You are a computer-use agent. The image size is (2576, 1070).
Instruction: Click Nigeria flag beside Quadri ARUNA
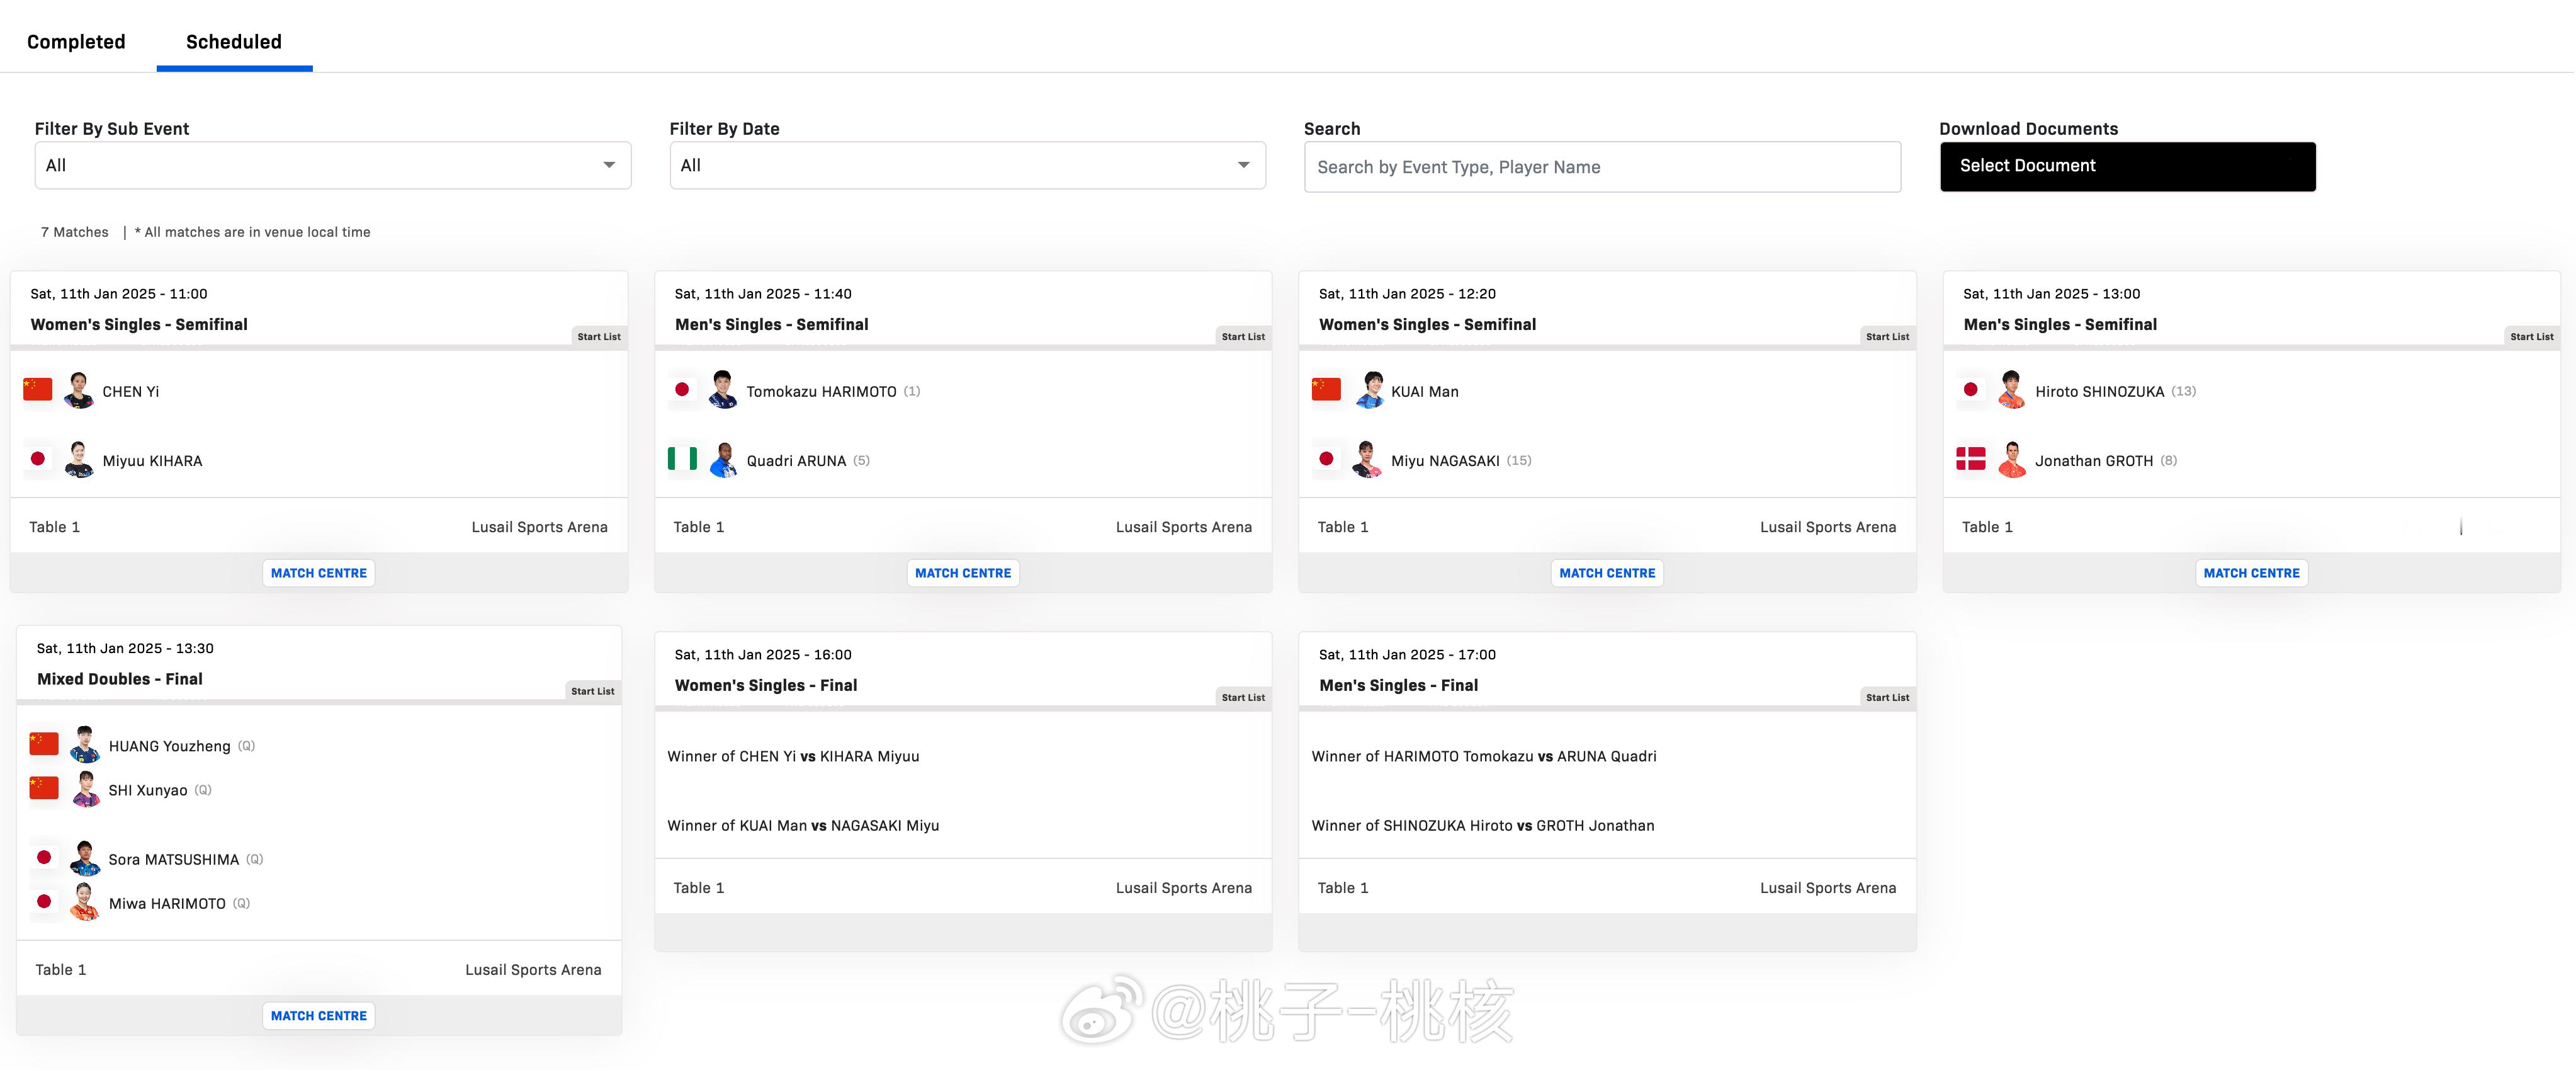tap(682, 459)
